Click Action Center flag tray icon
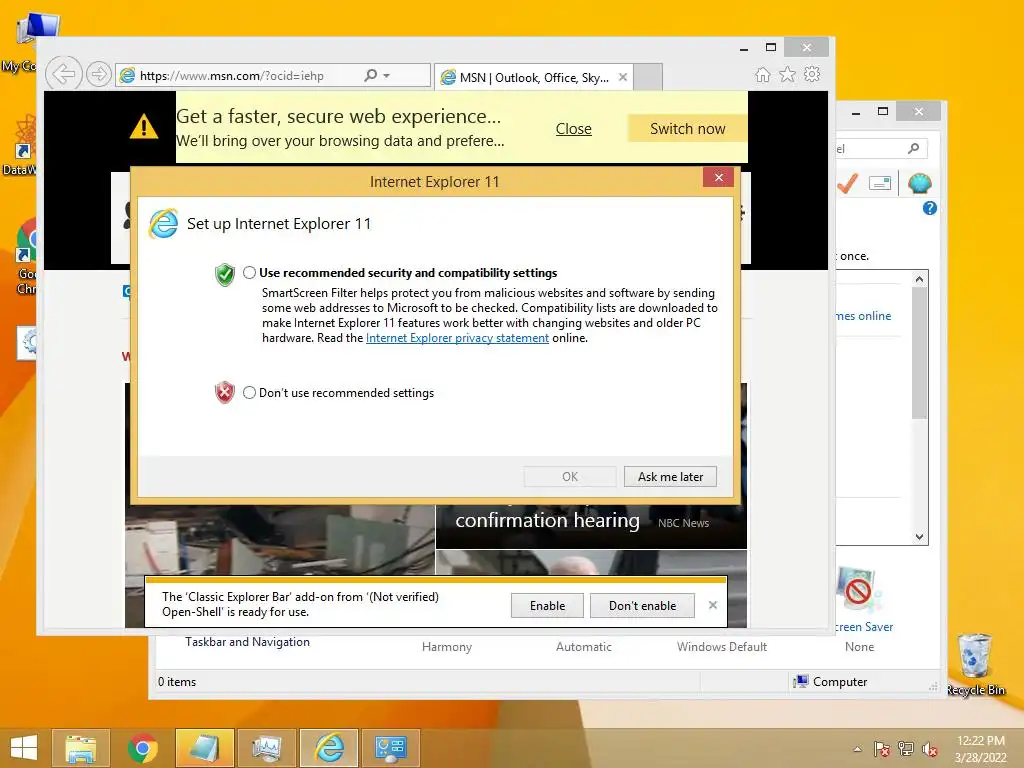Image resolution: width=1024 pixels, height=768 pixels. [882, 749]
